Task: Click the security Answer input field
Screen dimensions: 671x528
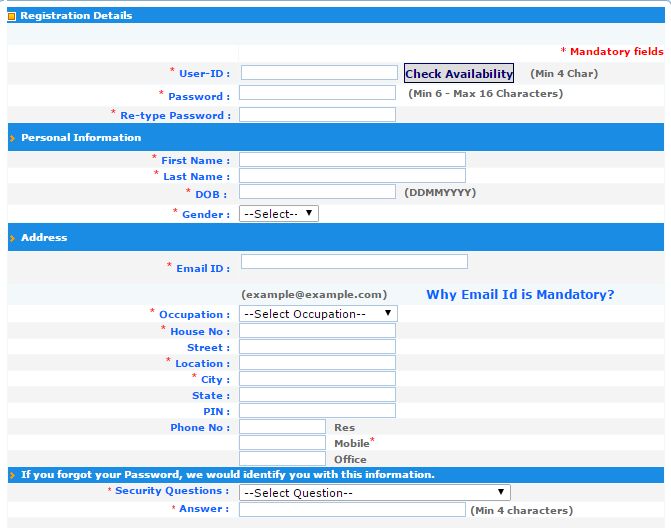Action: tap(352, 510)
